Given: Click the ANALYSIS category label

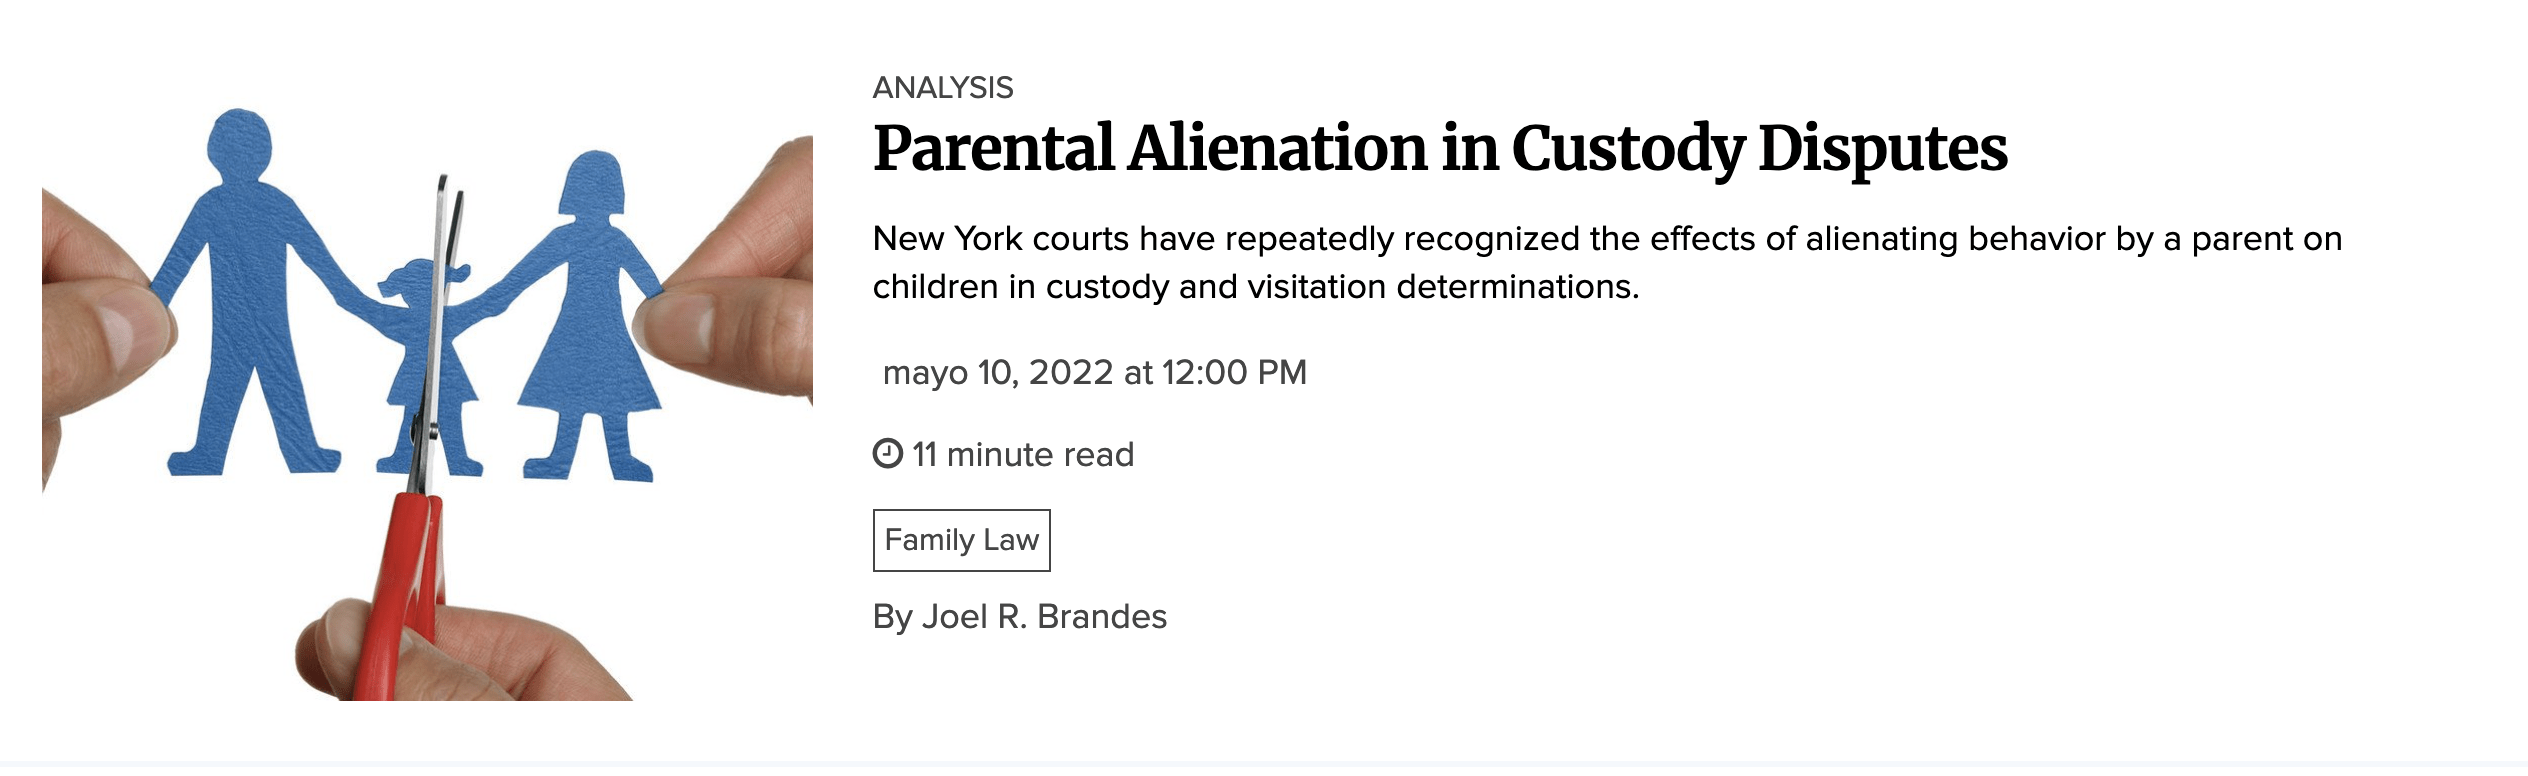Looking at the screenshot, I should (942, 88).
